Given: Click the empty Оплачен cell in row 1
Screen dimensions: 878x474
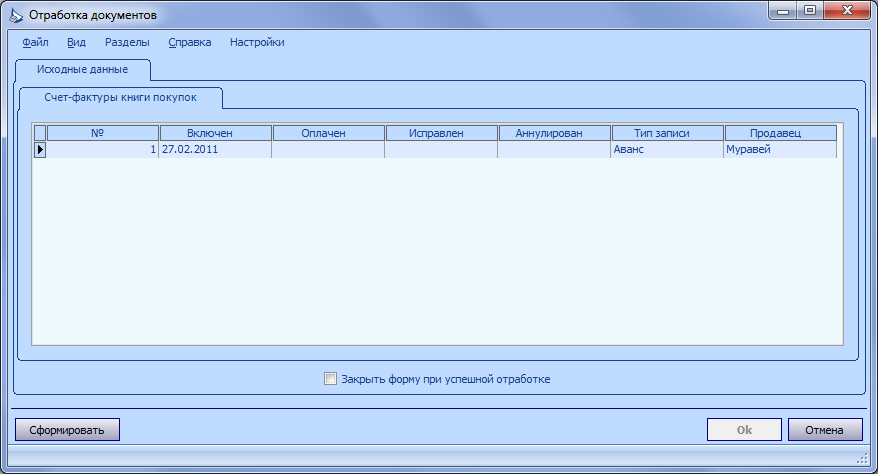Looking at the screenshot, I should coord(328,149).
